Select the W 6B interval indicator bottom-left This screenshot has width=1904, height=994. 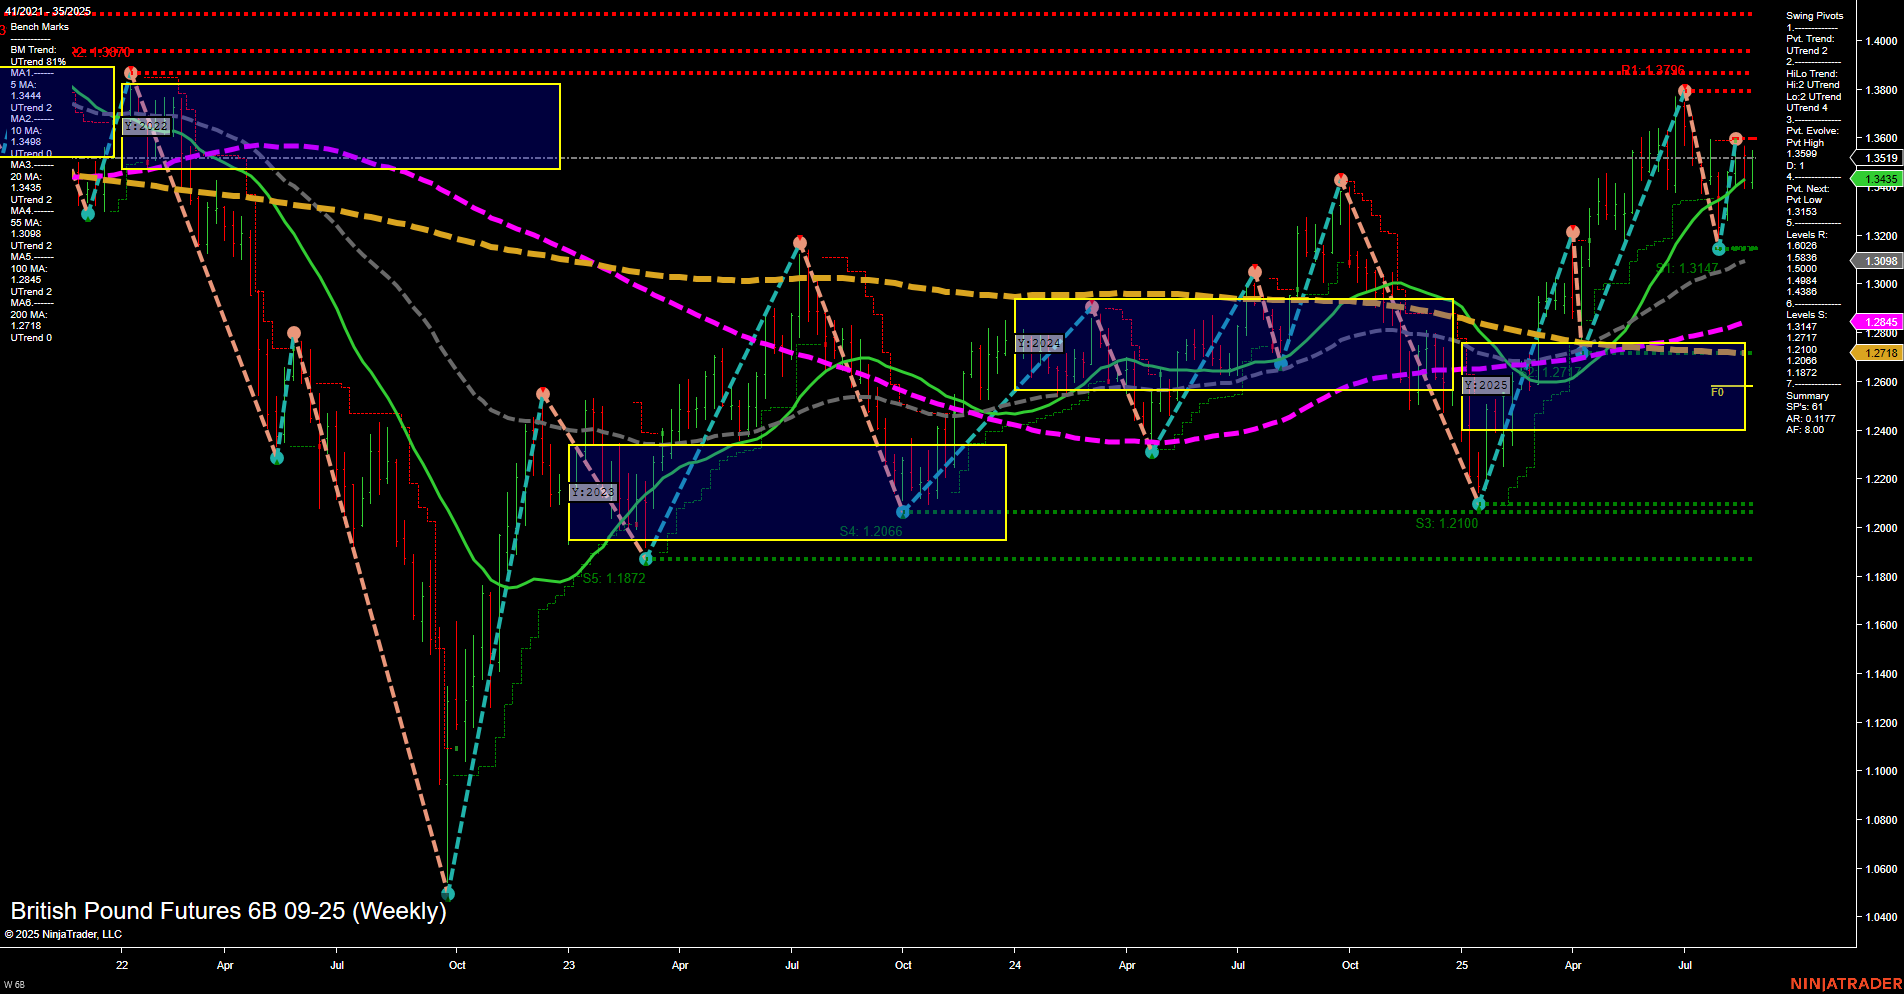pyautogui.click(x=13, y=986)
